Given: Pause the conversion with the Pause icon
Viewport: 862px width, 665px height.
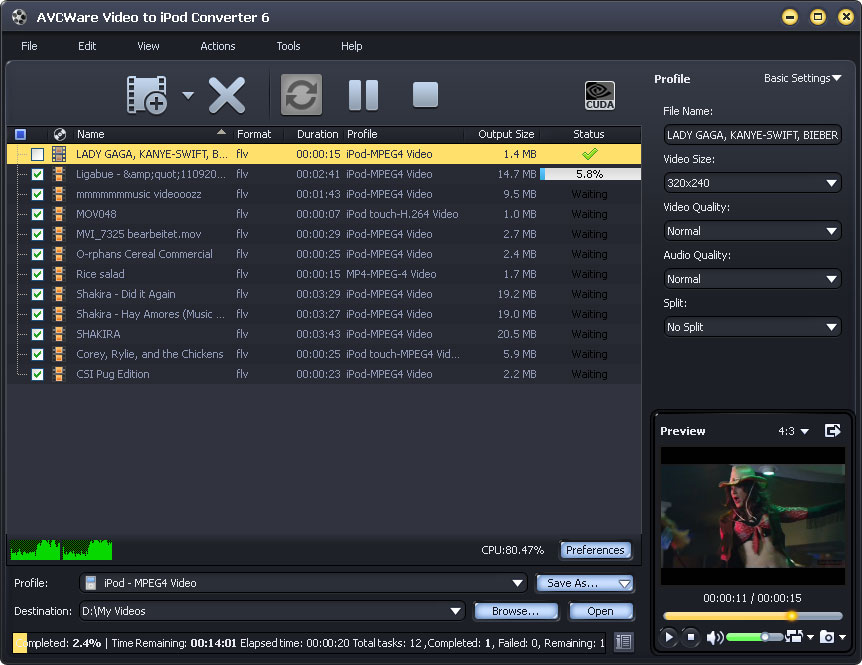Looking at the screenshot, I should click(363, 95).
